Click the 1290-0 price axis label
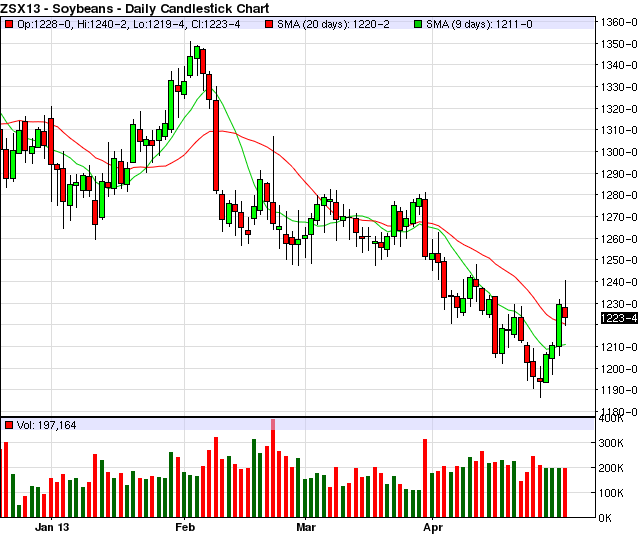 [x=620, y=174]
